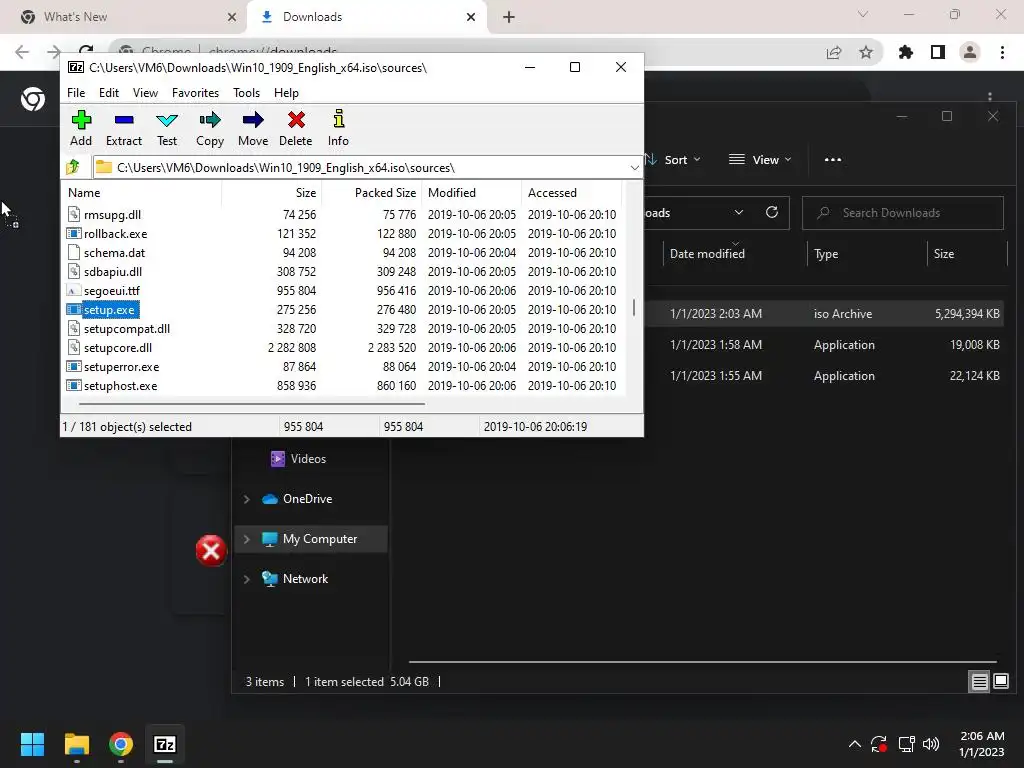
Task: Select the setuphost.exe file icon
Action: 74,385
